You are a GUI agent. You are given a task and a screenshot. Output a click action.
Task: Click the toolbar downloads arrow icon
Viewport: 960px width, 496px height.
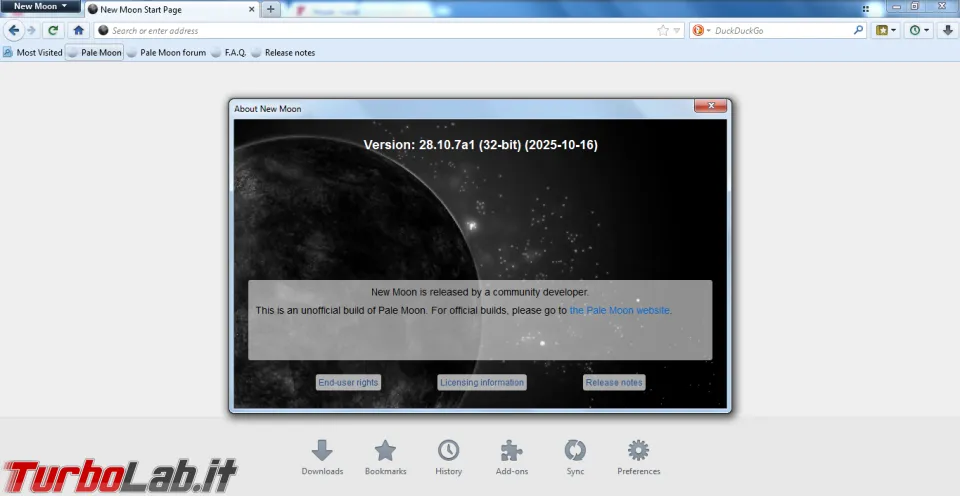click(946, 30)
